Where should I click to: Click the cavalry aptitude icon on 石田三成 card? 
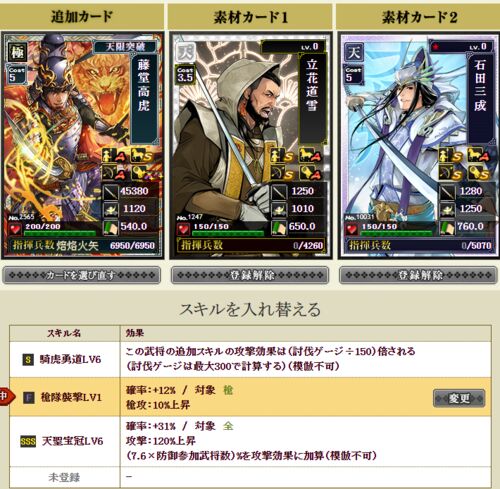478,156
